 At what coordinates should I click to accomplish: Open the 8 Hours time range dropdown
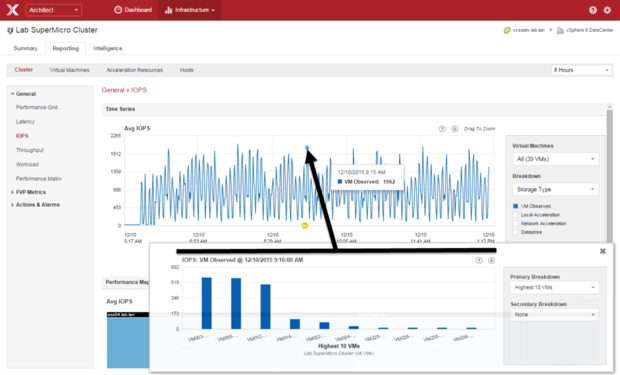point(582,70)
